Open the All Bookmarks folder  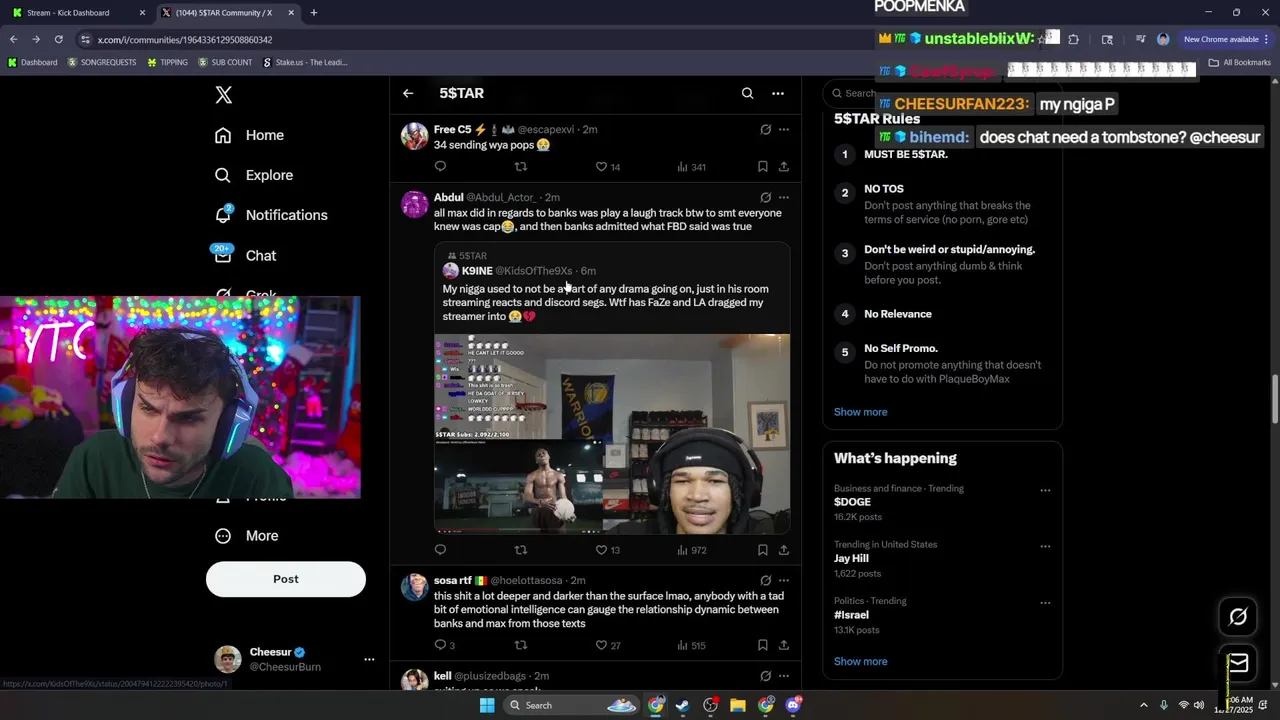click(x=1240, y=62)
